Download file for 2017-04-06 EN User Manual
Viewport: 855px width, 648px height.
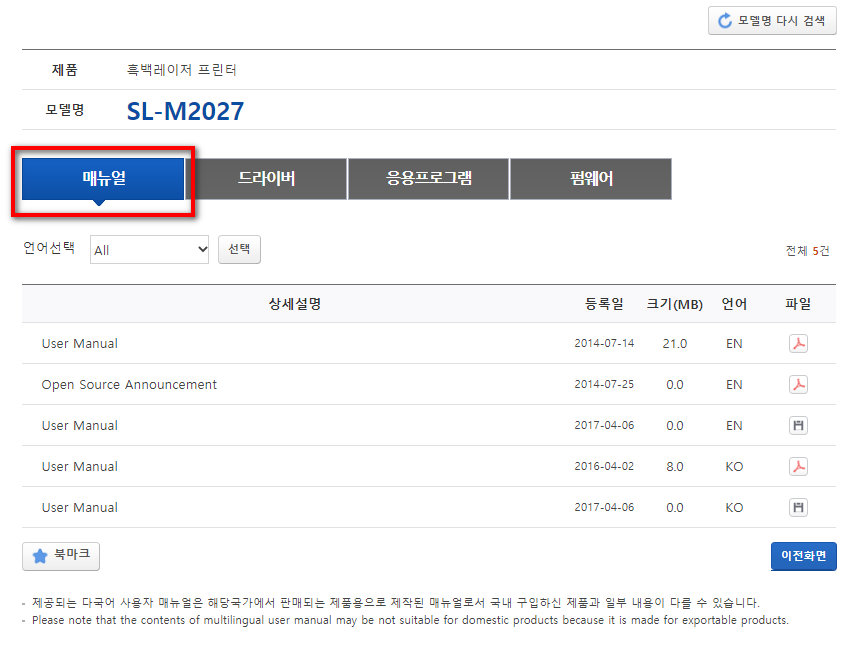(x=798, y=425)
